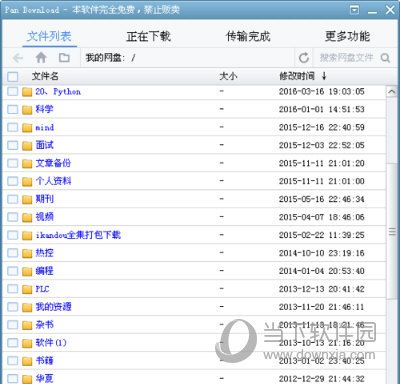
Task: Sort by 文件名 column header
Action: pos(45,76)
